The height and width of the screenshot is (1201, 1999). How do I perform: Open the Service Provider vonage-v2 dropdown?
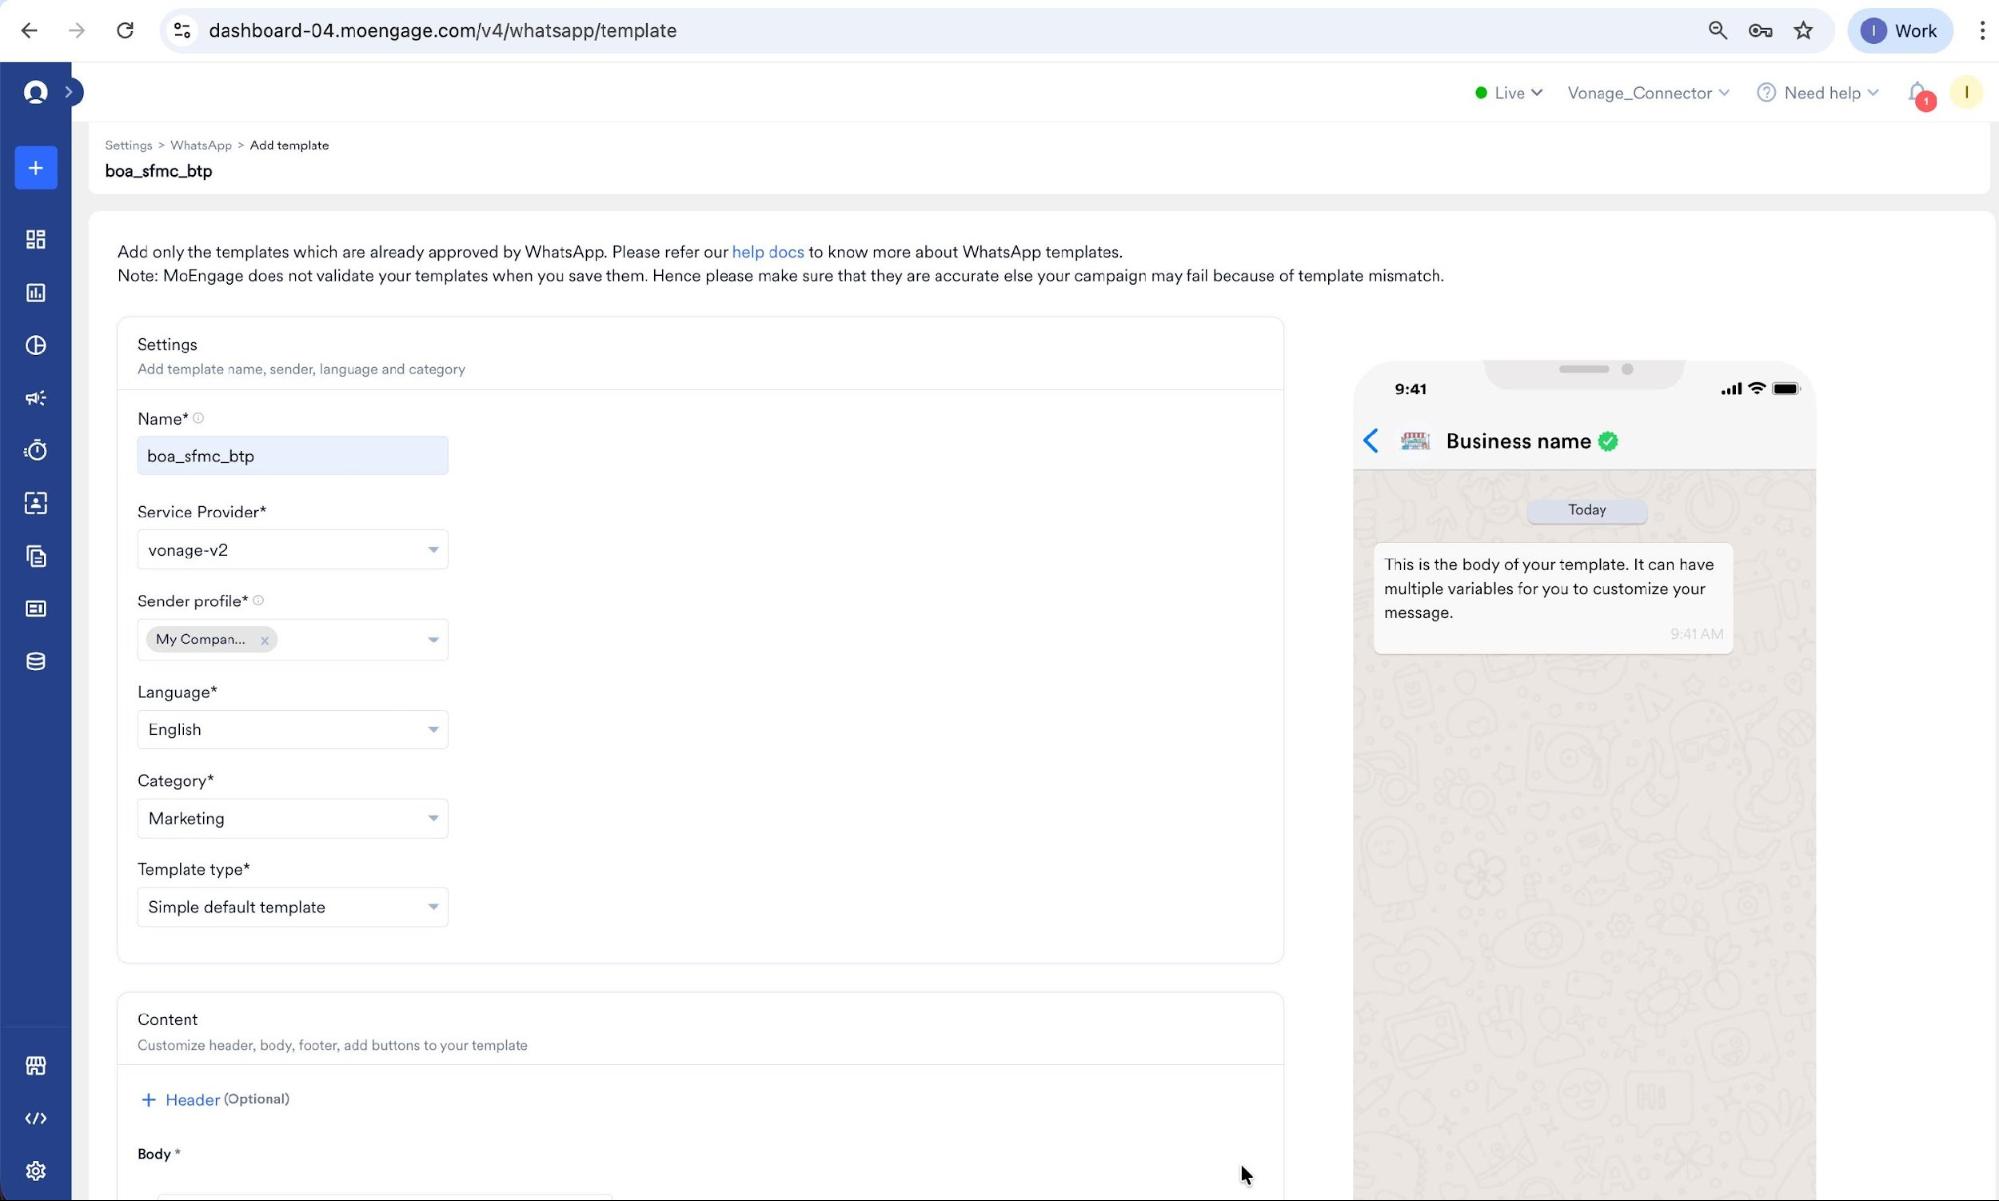click(293, 550)
